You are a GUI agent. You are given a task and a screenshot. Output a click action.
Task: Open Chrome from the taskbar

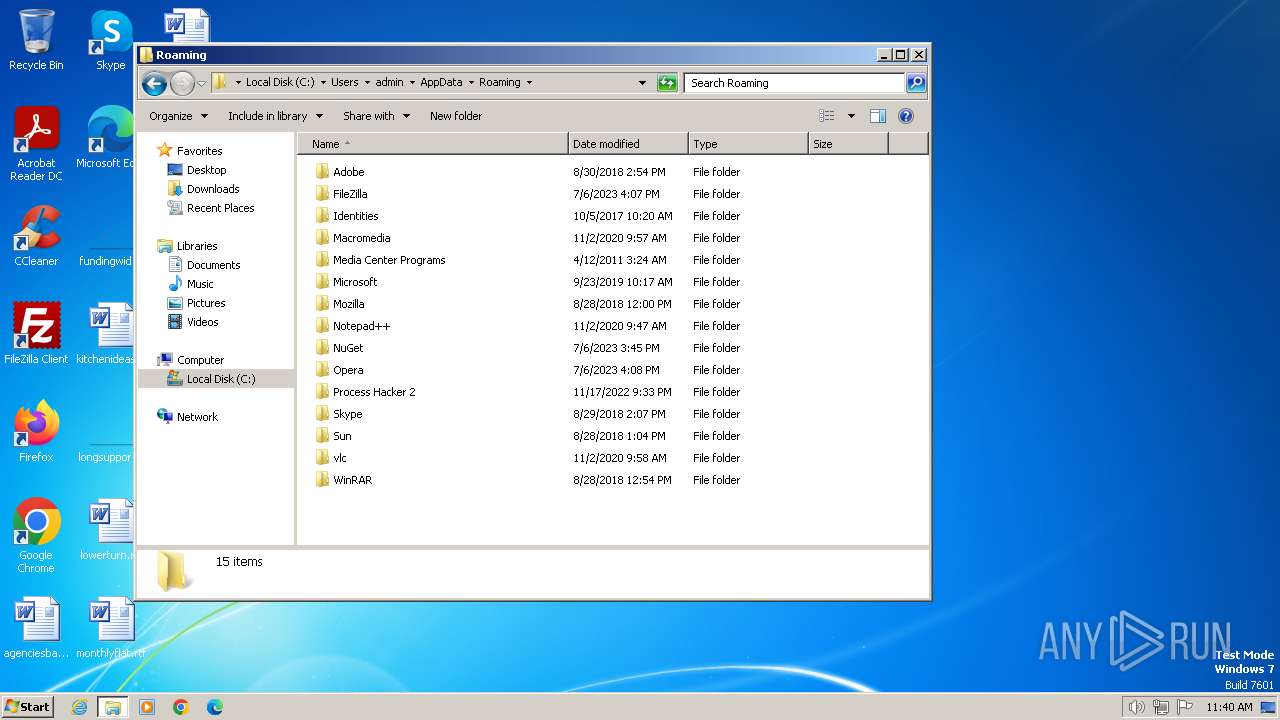point(181,707)
